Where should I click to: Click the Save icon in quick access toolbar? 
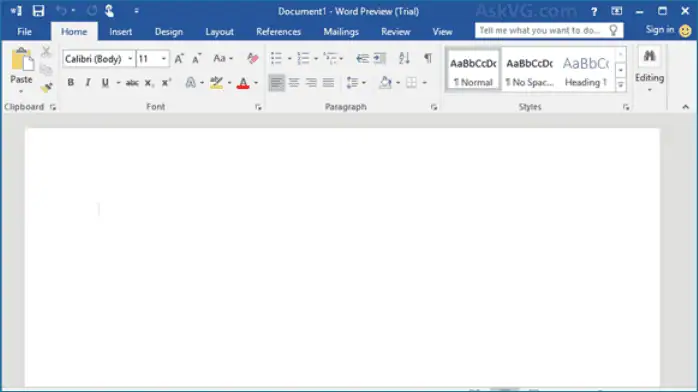(x=38, y=11)
